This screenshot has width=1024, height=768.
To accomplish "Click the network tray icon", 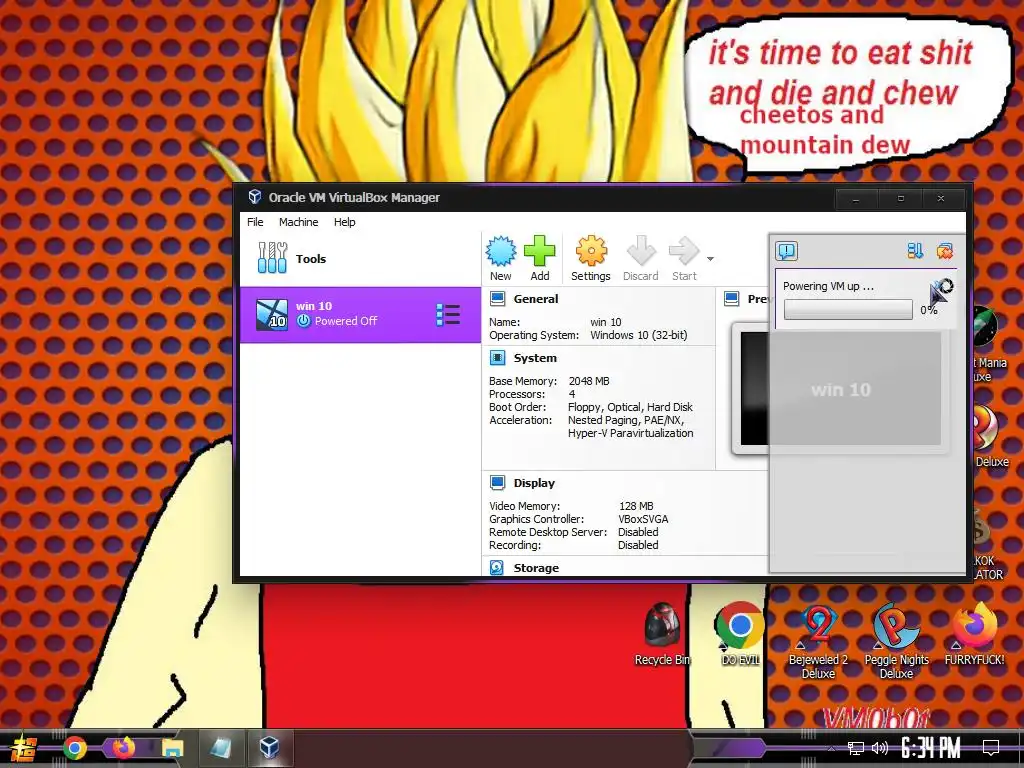I will click(x=856, y=748).
